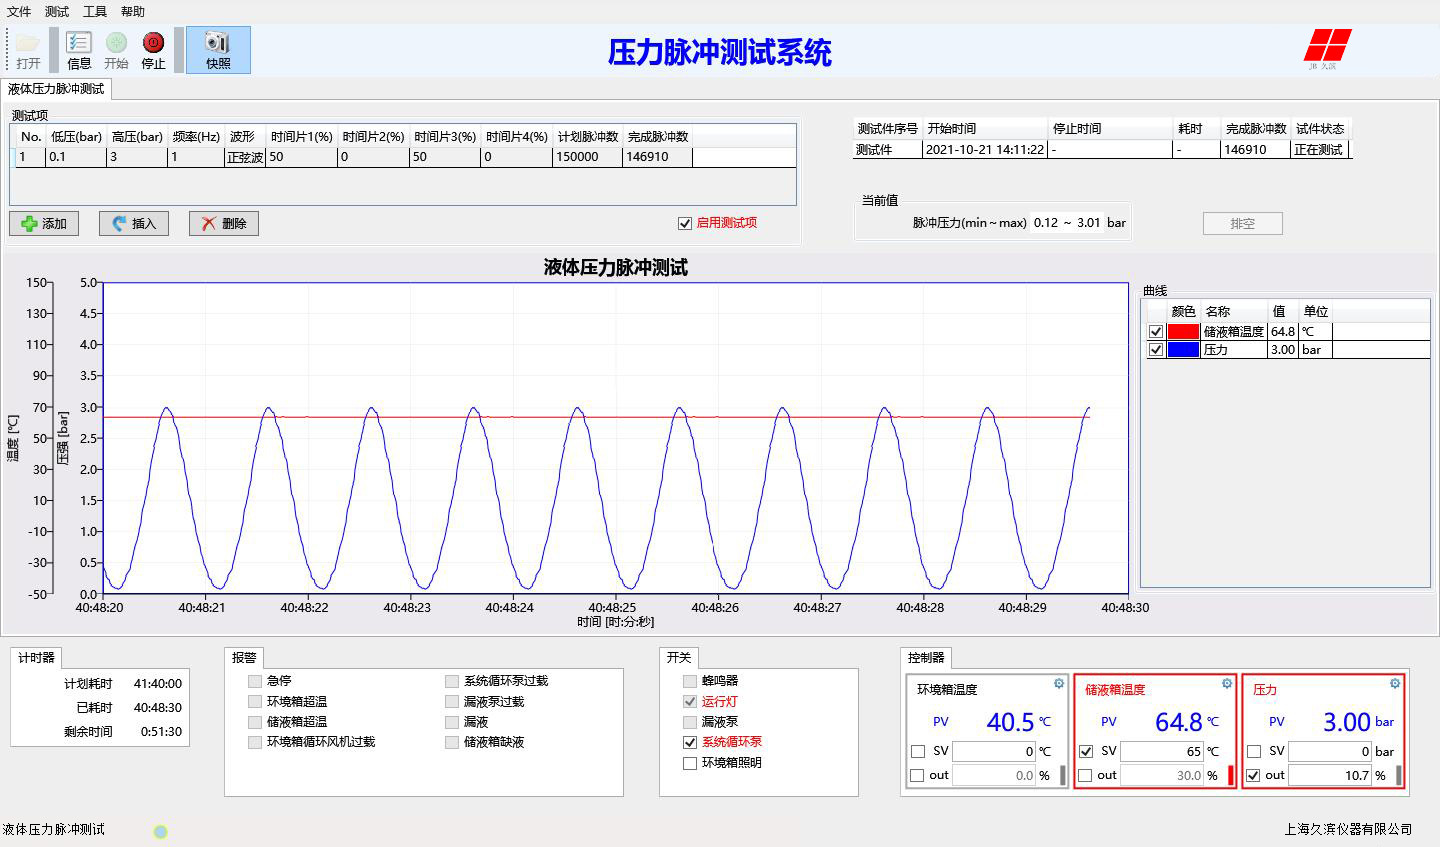
Task: Open settings gear on 压力 controller
Action: pos(1395,684)
